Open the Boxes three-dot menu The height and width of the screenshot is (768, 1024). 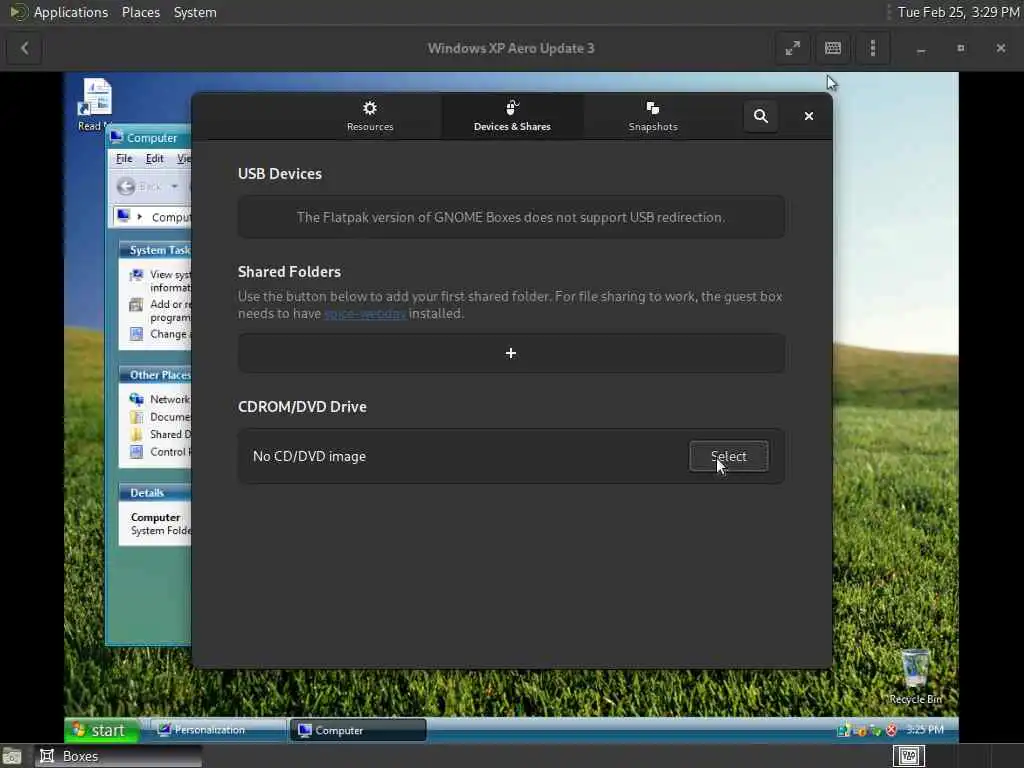tap(873, 48)
